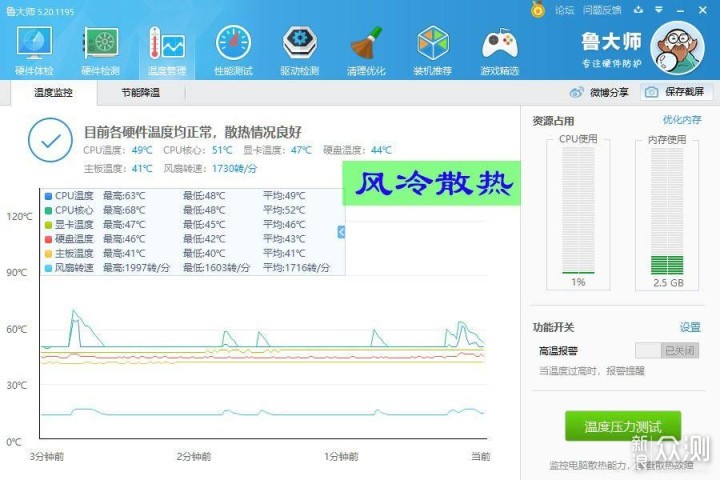Toggle CPU核心 green legend swatch

48,210
